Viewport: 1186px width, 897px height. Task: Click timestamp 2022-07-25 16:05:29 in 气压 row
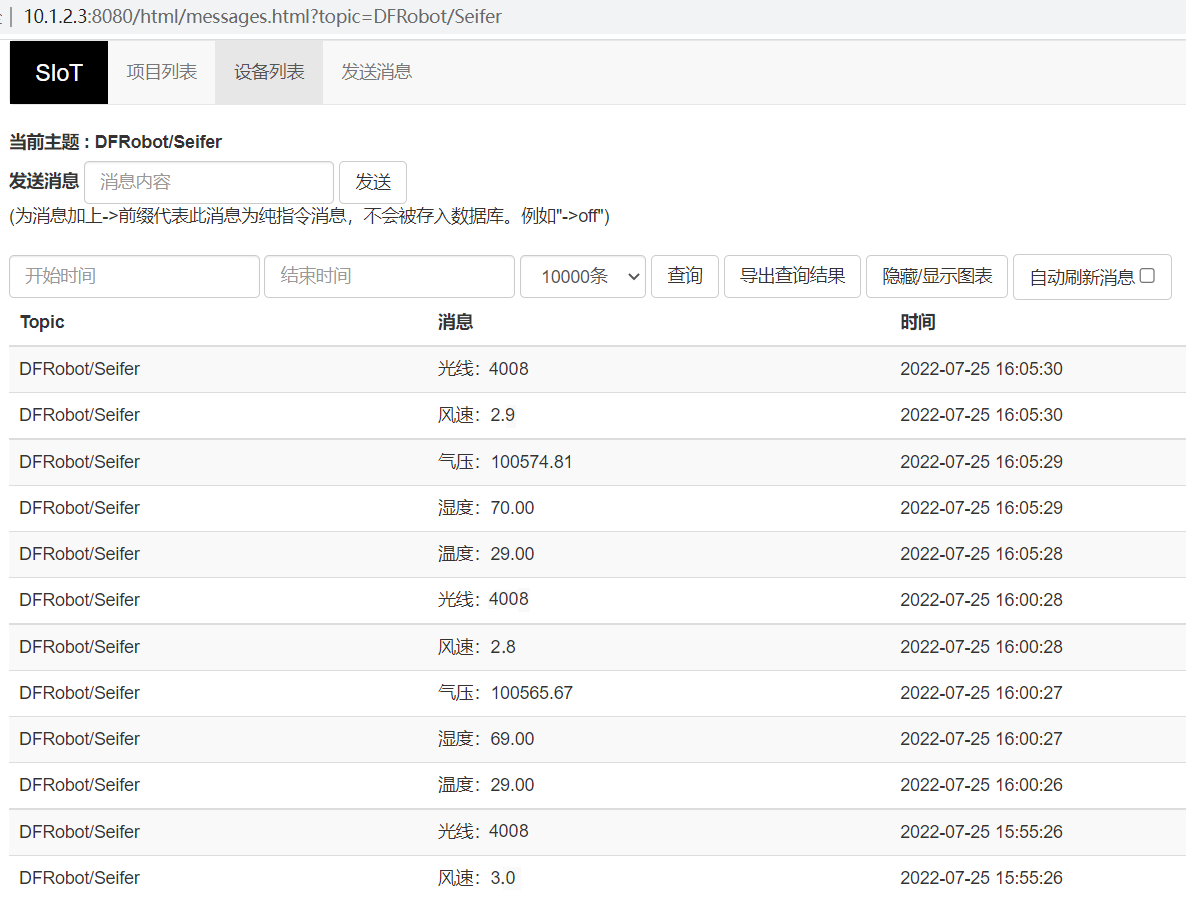pyautogui.click(x=981, y=462)
